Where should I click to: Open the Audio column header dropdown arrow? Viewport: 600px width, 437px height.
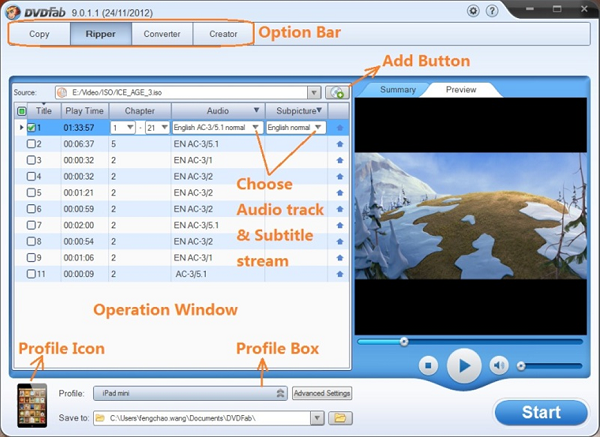(257, 110)
